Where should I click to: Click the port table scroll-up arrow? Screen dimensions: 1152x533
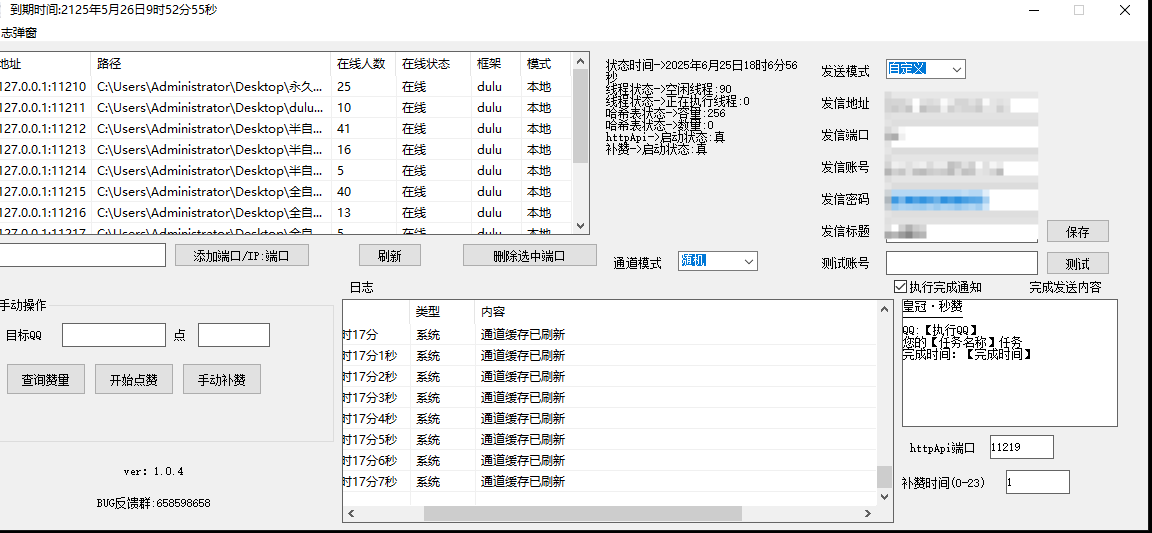tap(580, 62)
